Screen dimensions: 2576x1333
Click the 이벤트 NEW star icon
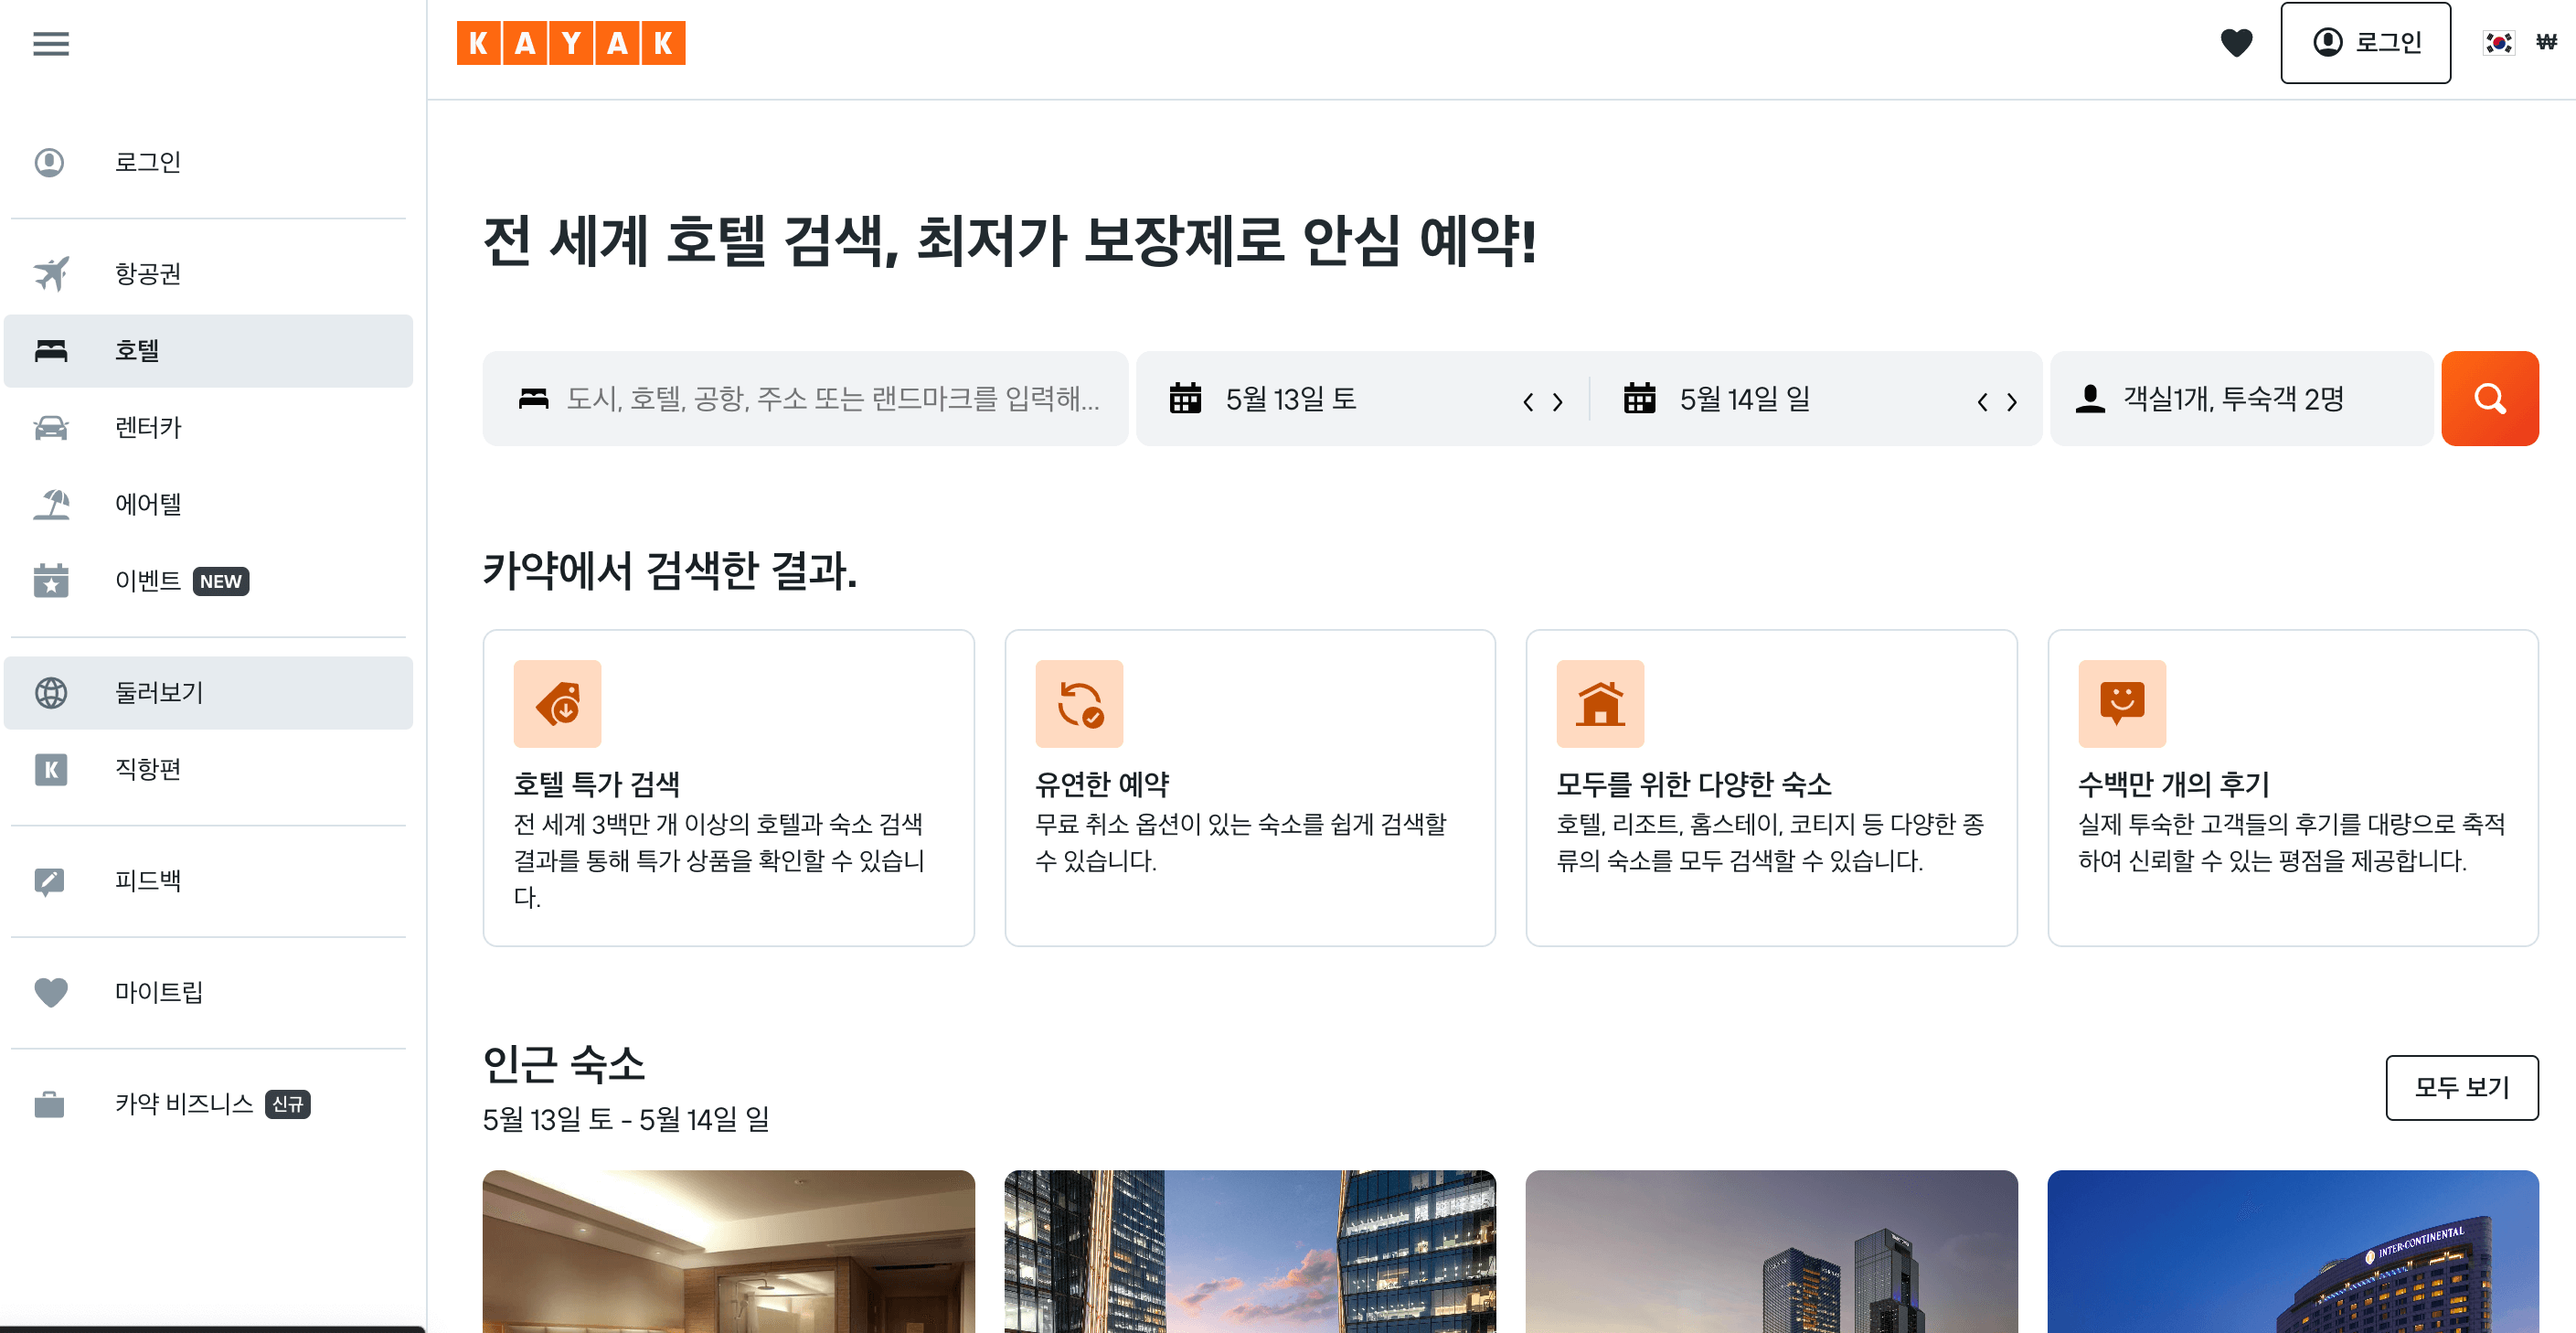pos(51,581)
